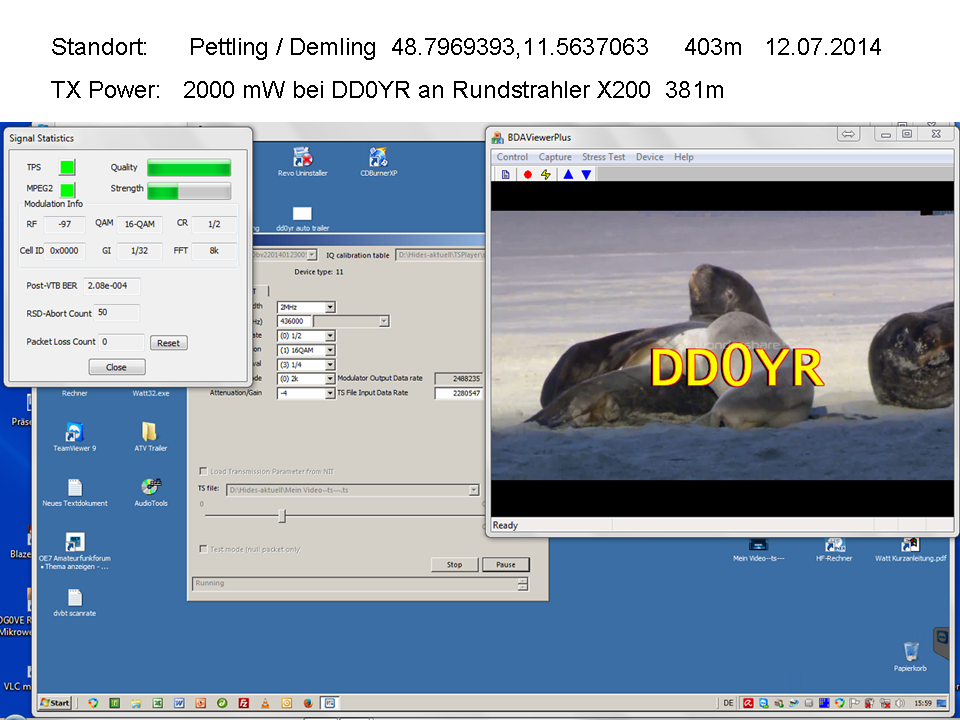Expand the 2MHz bandwidth dropdown
This screenshot has width=960, height=720.
click(x=331, y=307)
